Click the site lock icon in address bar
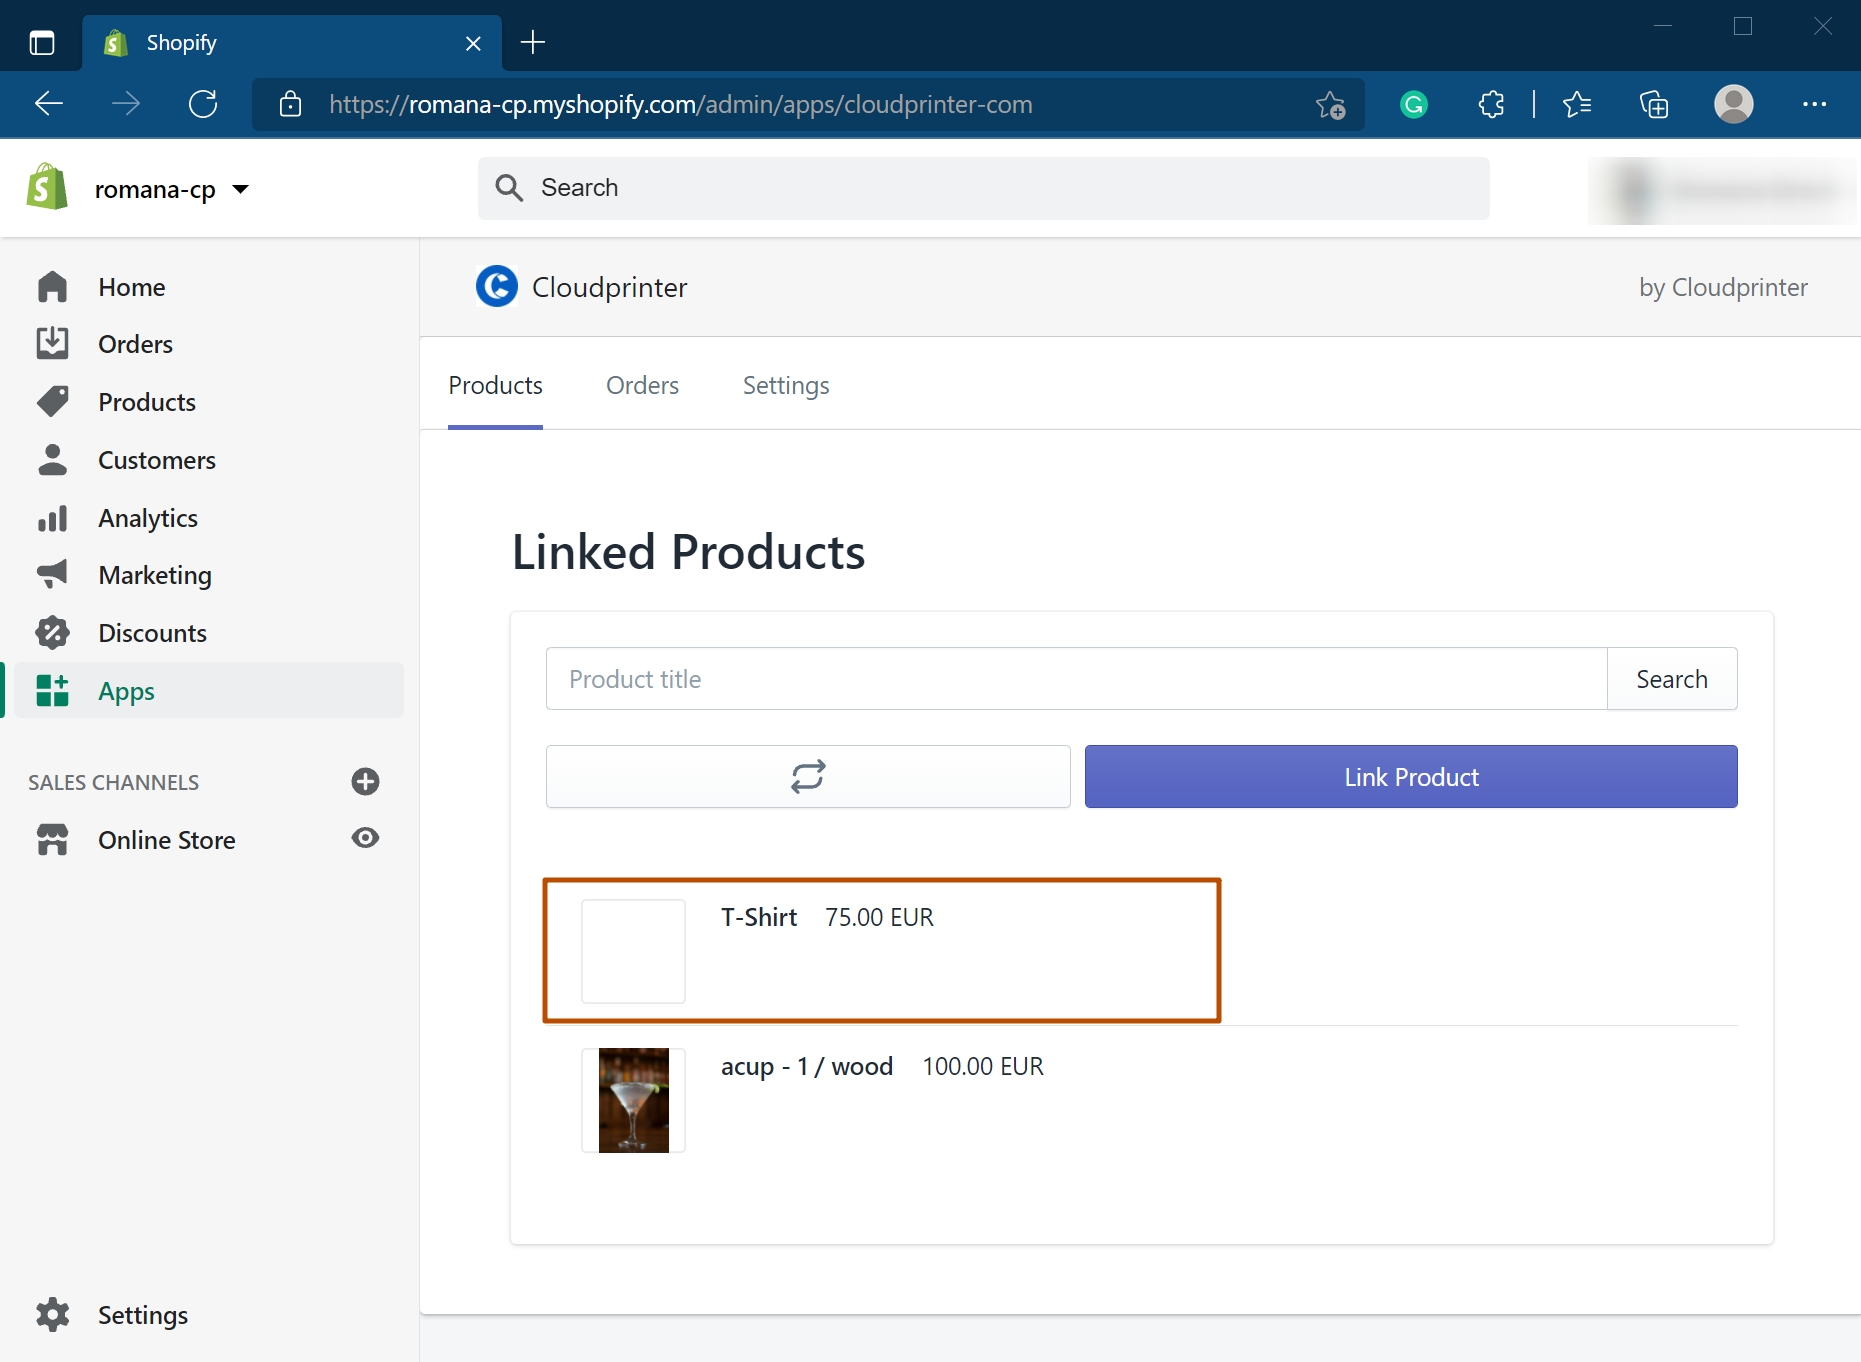 [290, 104]
